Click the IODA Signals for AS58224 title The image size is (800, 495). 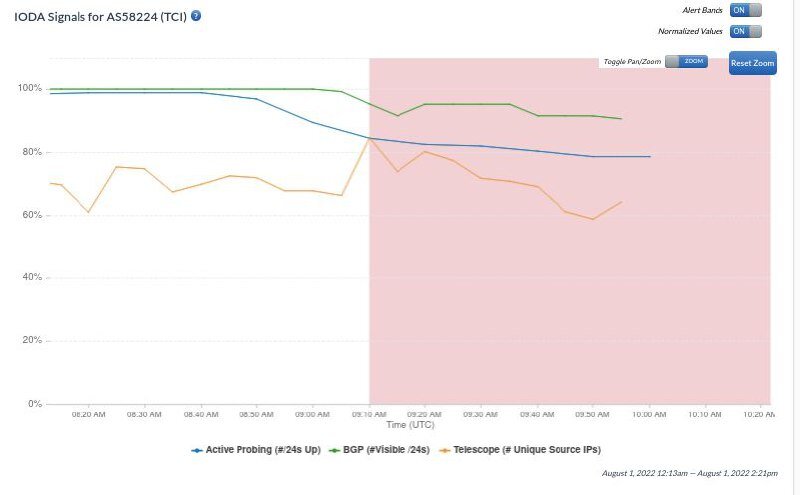[x=100, y=17]
